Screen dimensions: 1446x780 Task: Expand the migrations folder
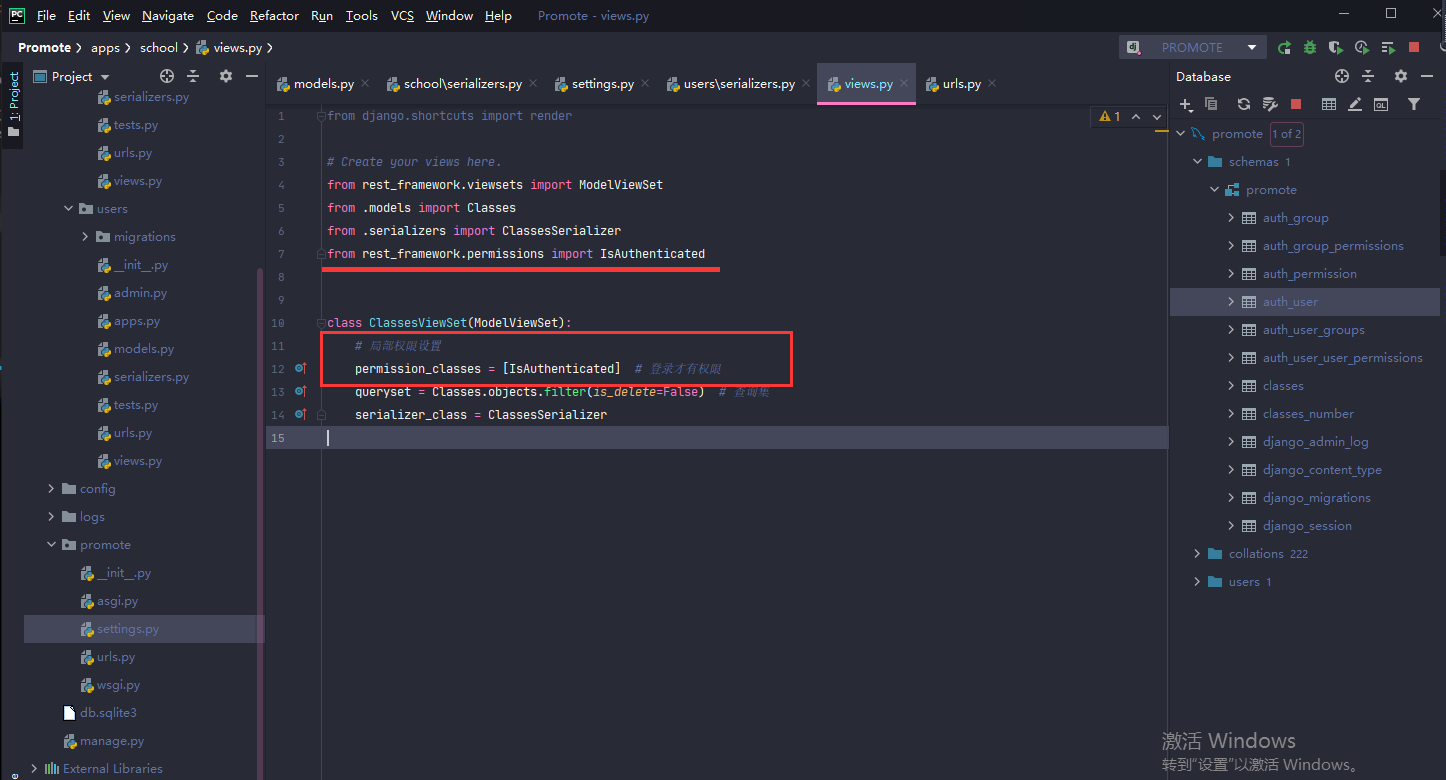(x=86, y=237)
